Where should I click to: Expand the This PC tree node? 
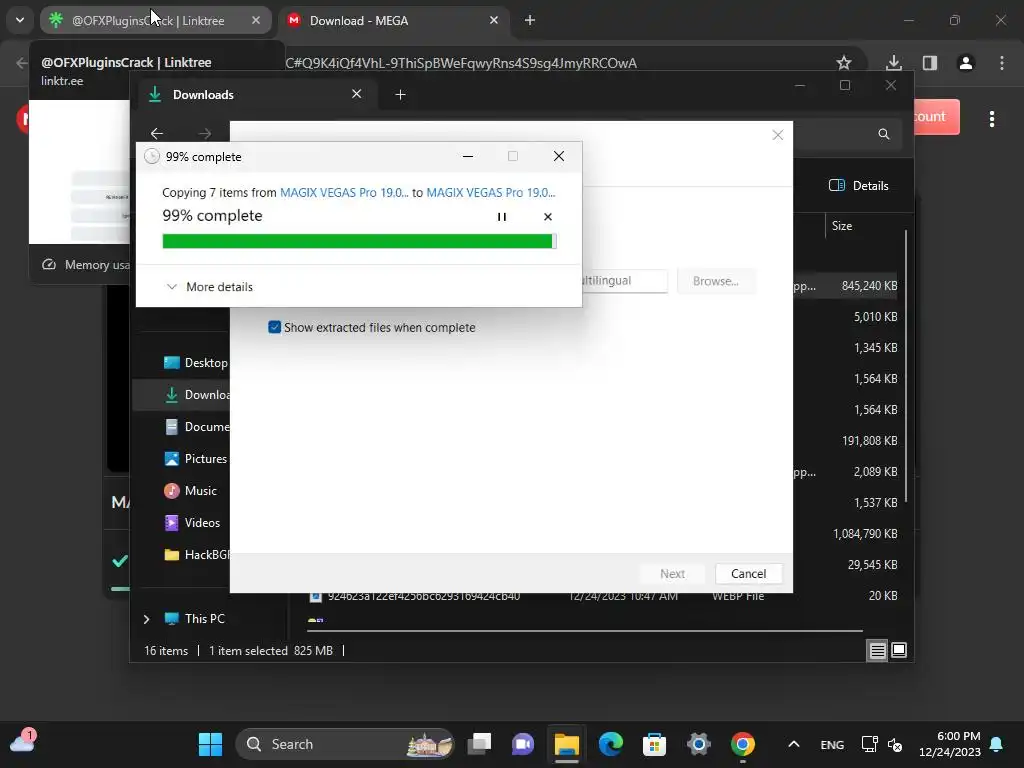146,618
